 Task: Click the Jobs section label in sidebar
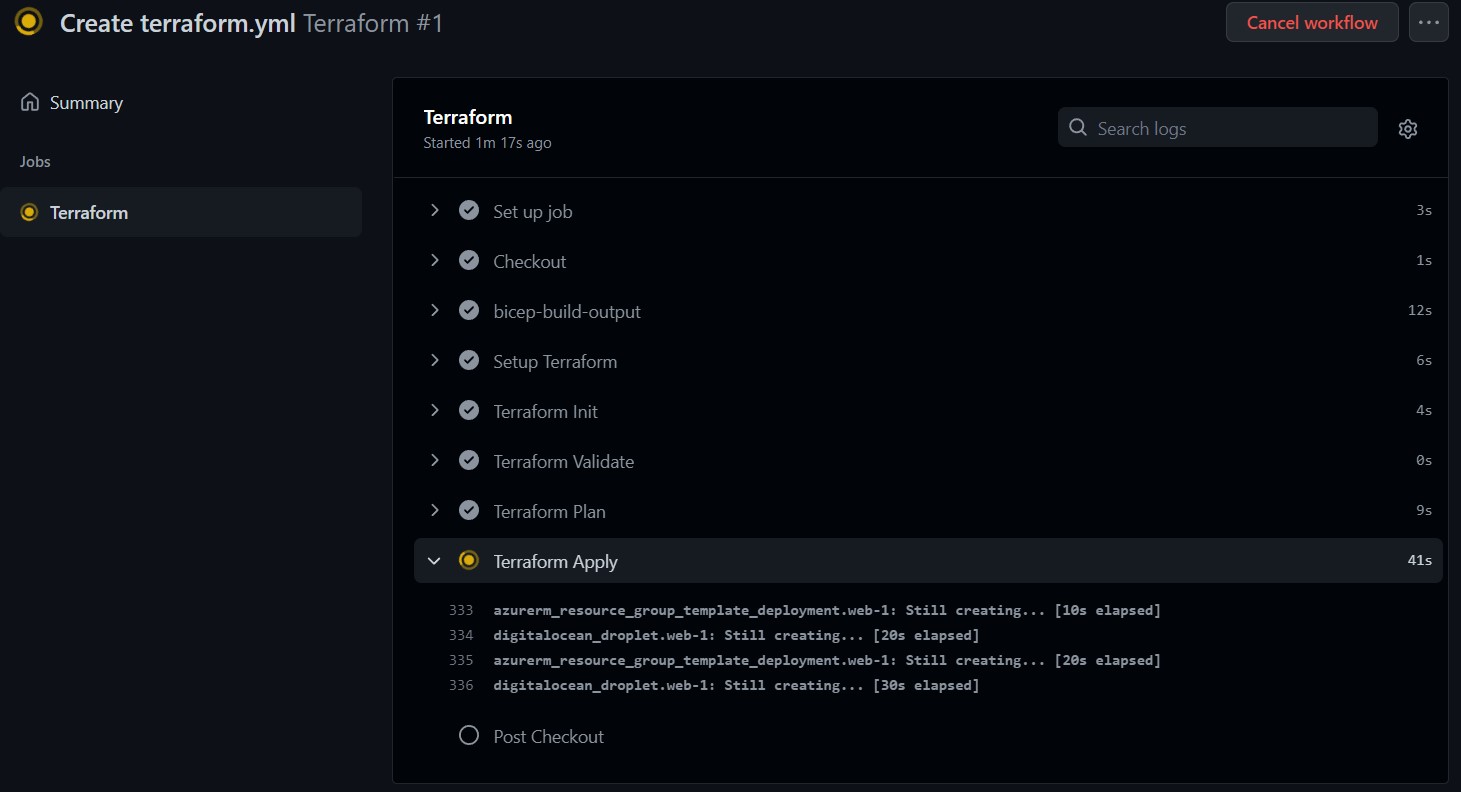click(x=35, y=161)
